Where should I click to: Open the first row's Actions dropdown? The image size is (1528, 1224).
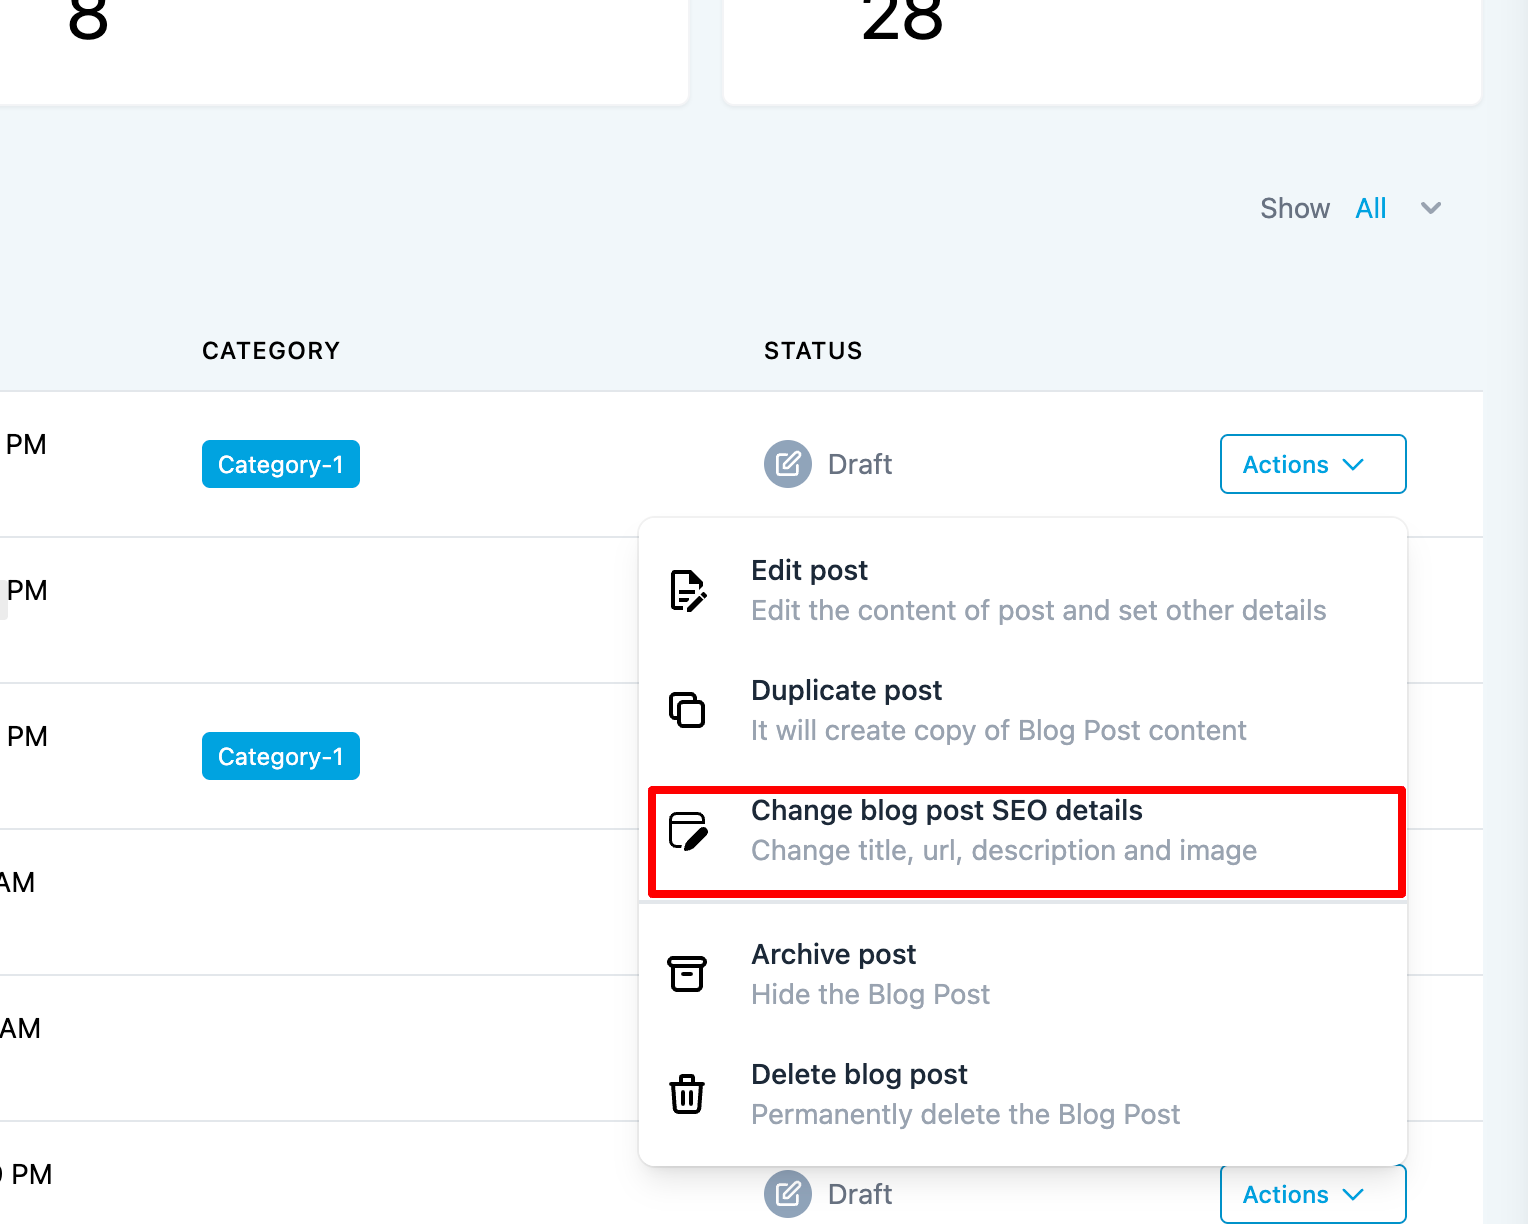tap(1312, 464)
